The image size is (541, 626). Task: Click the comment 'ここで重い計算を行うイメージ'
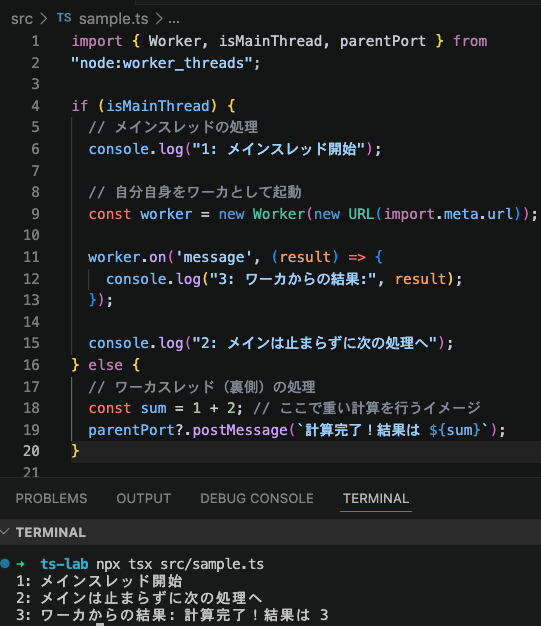(x=380, y=408)
